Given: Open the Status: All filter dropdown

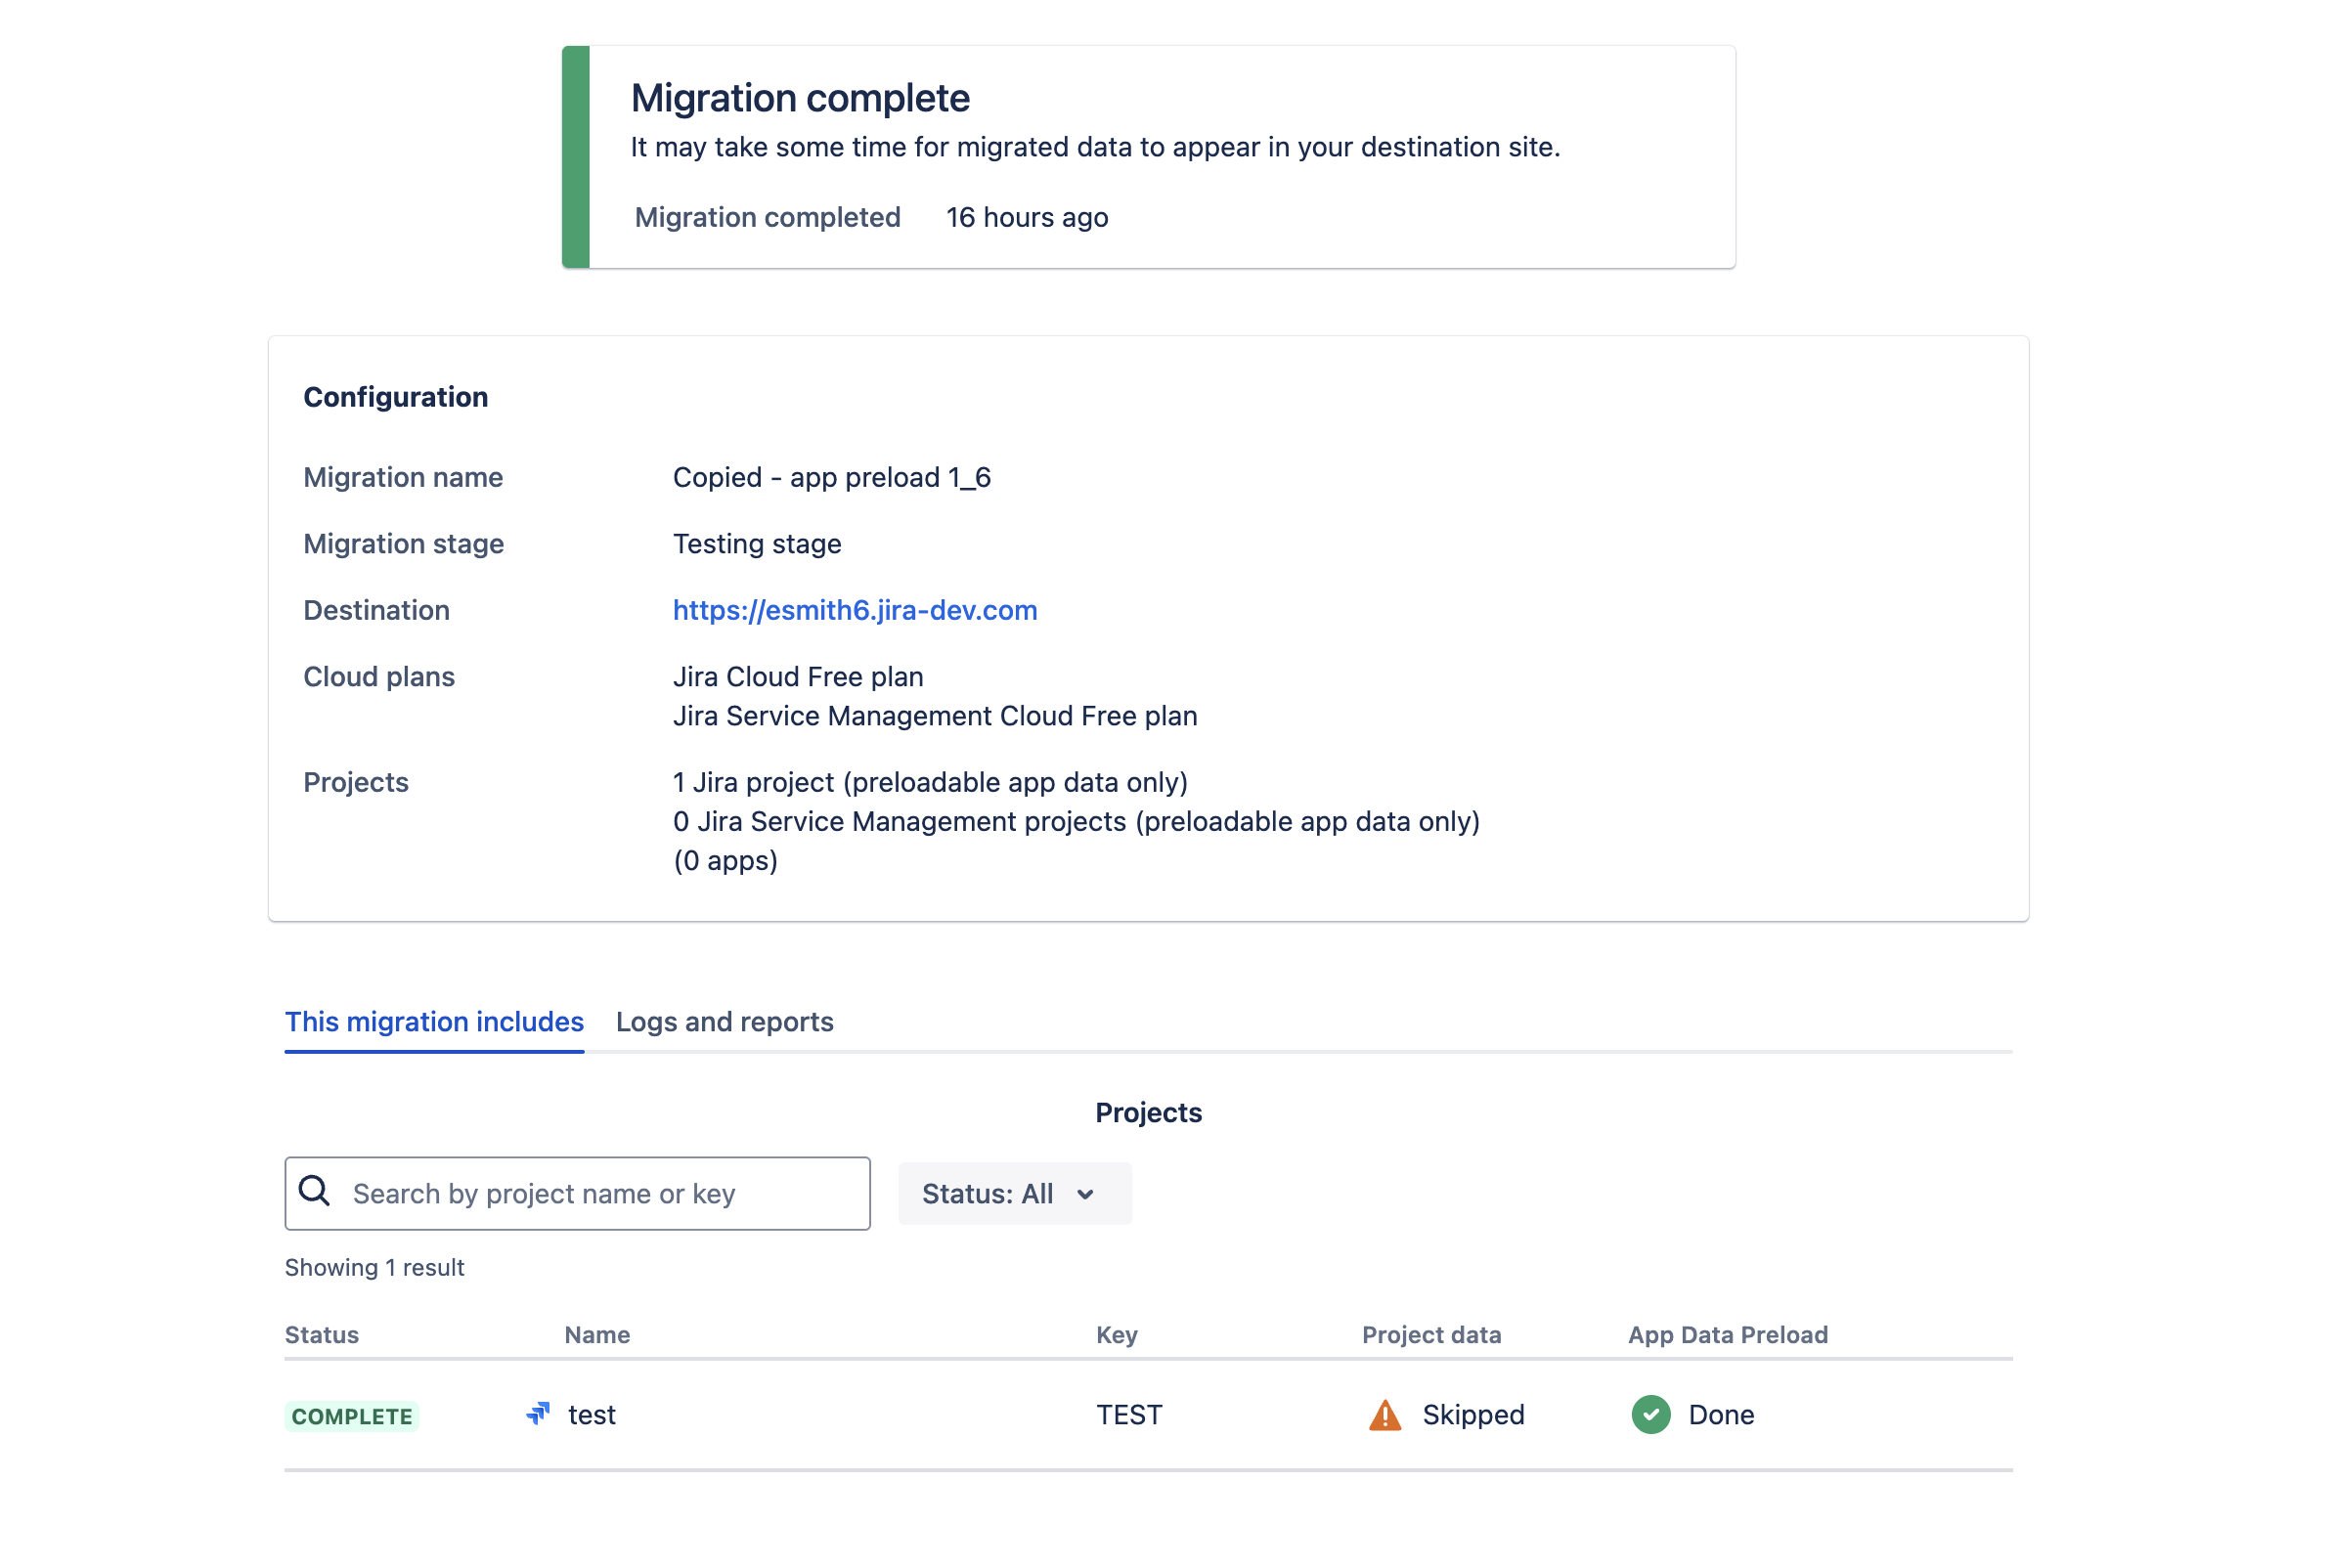Looking at the screenshot, I should point(1013,1193).
